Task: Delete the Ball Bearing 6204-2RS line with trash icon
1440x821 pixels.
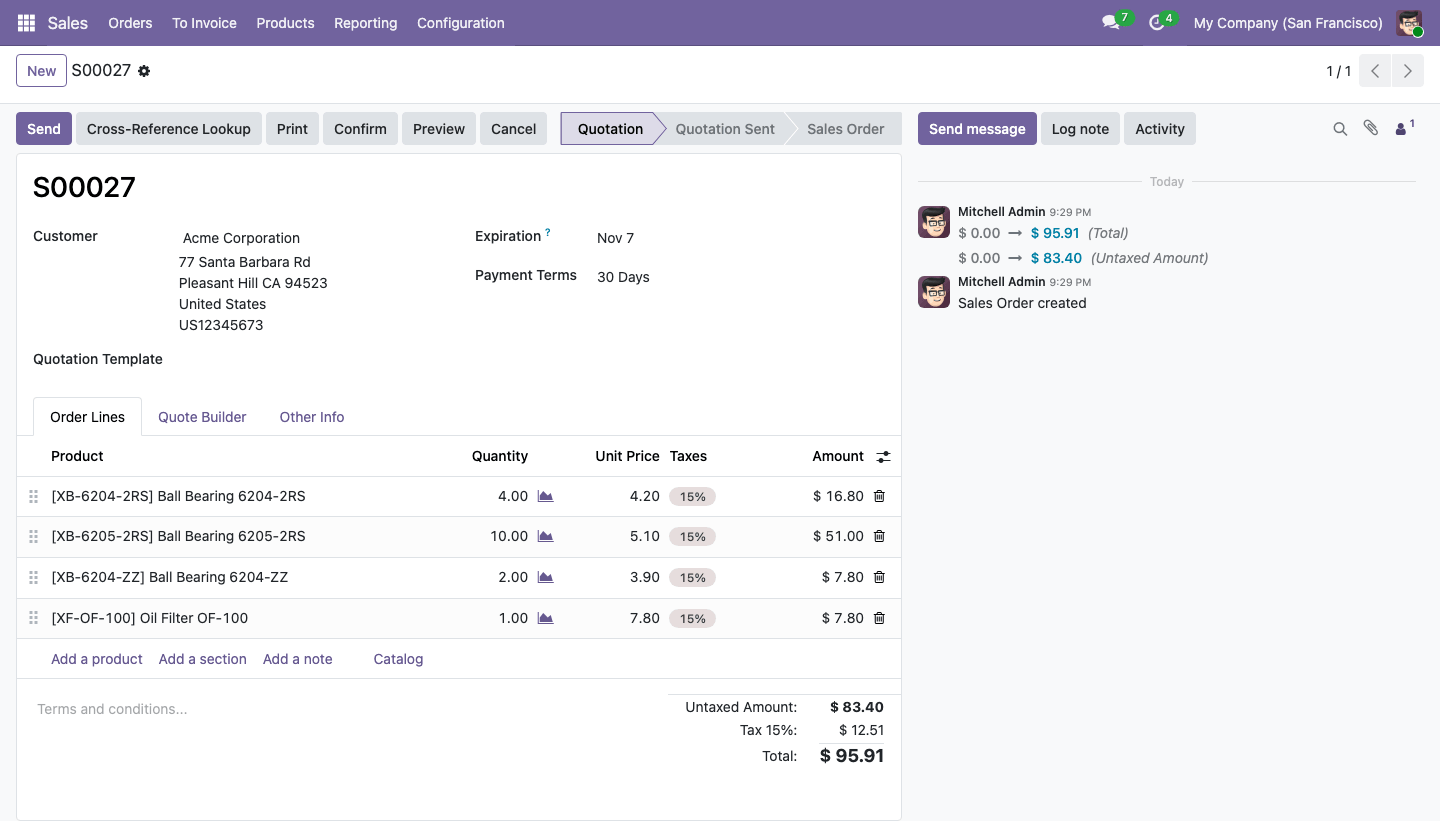Action: click(x=879, y=496)
